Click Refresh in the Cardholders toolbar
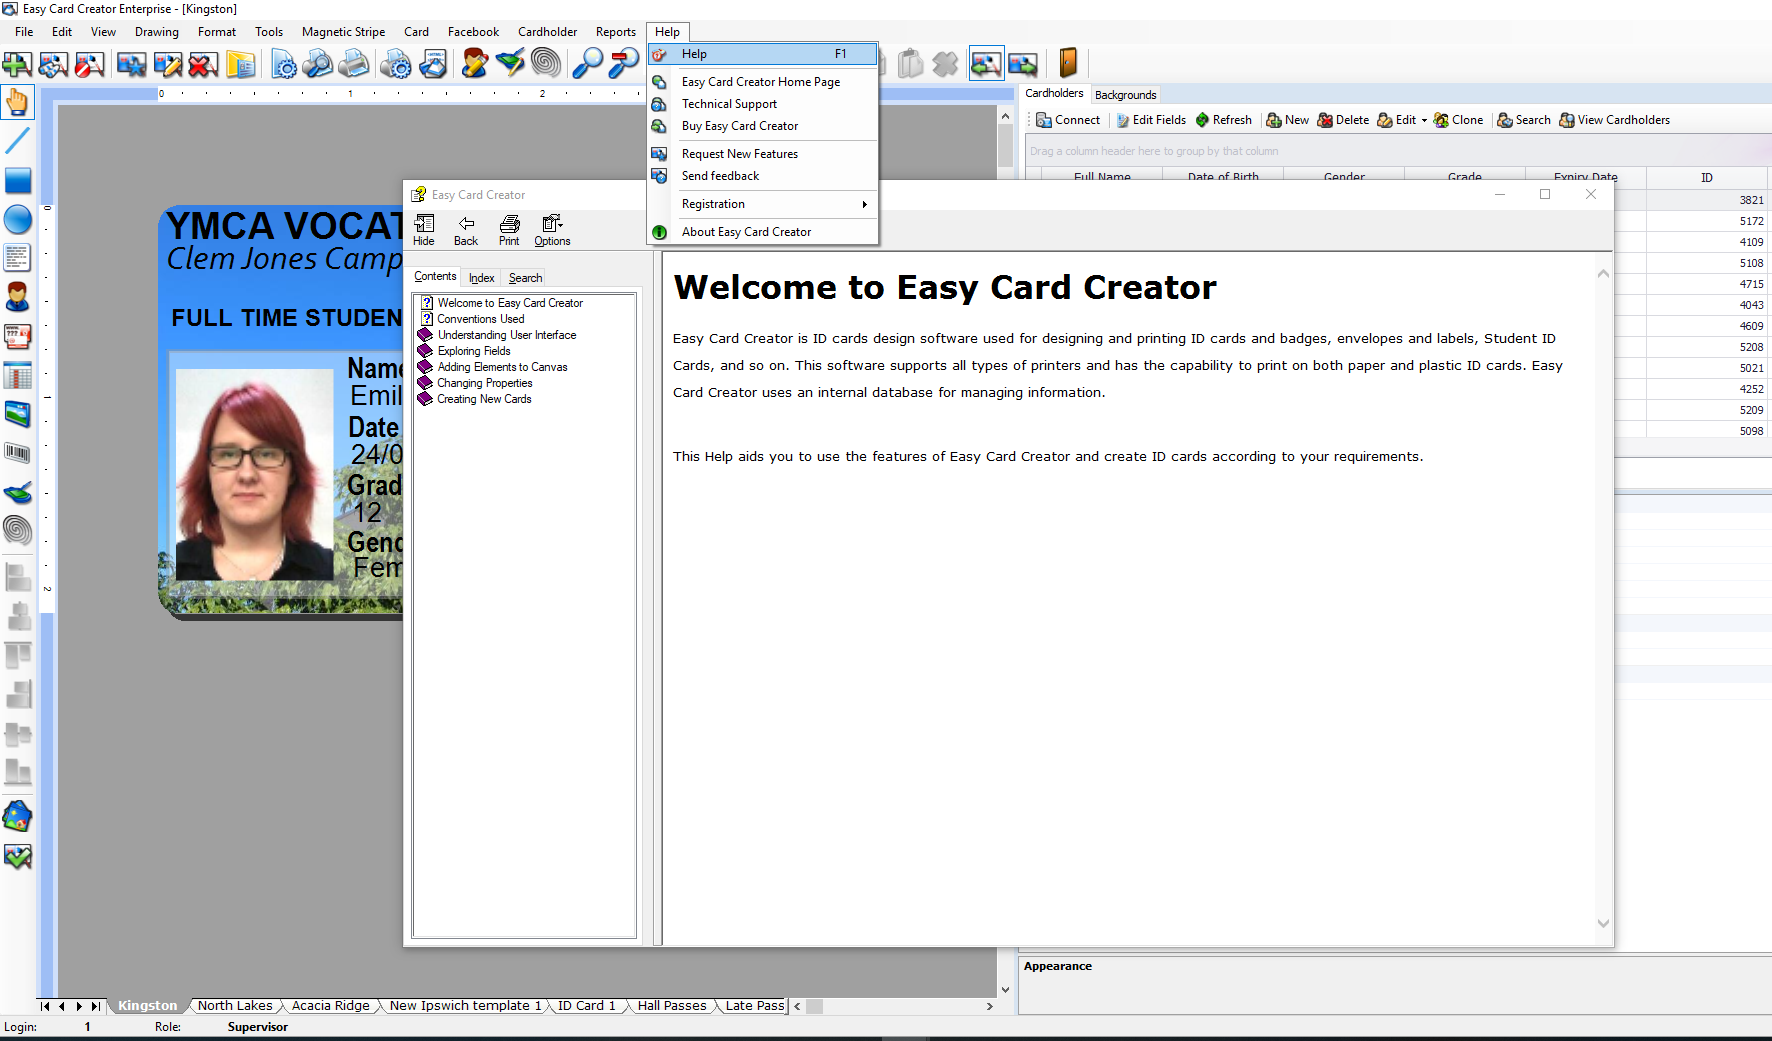Image resolution: width=1772 pixels, height=1041 pixels. point(1223,120)
